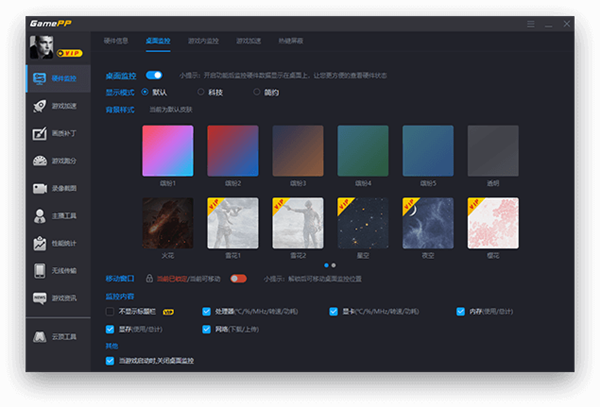Image resolution: width=600 pixels, height=407 pixels.
Task: Choose the gray transparent skin
Action: pyautogui.click(x=493, y=151)
